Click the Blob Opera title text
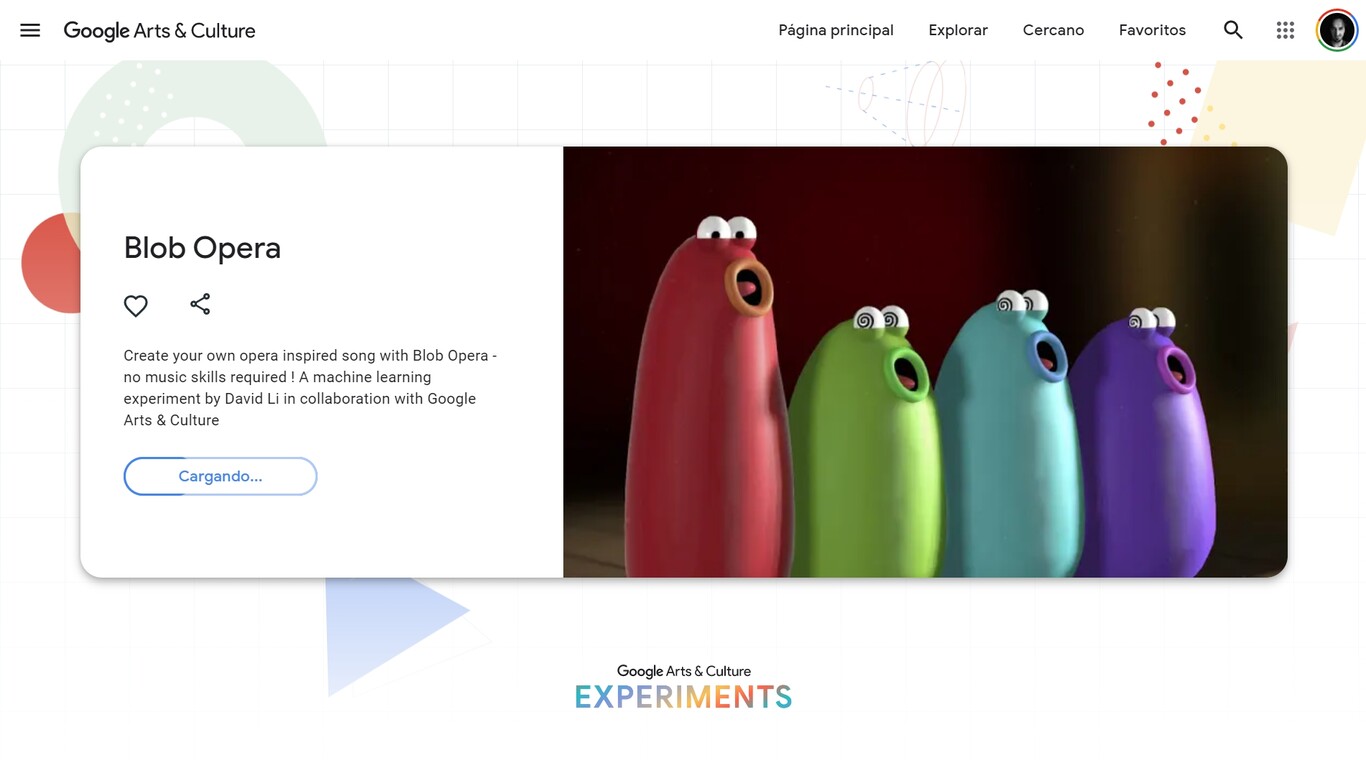1366x768 pixels. click(202, 247)
